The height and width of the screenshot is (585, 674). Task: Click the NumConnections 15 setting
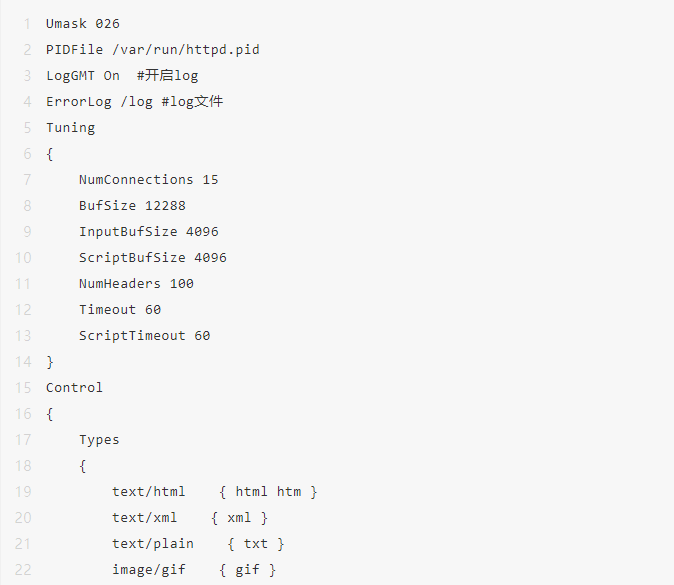(x=148, y=179)
